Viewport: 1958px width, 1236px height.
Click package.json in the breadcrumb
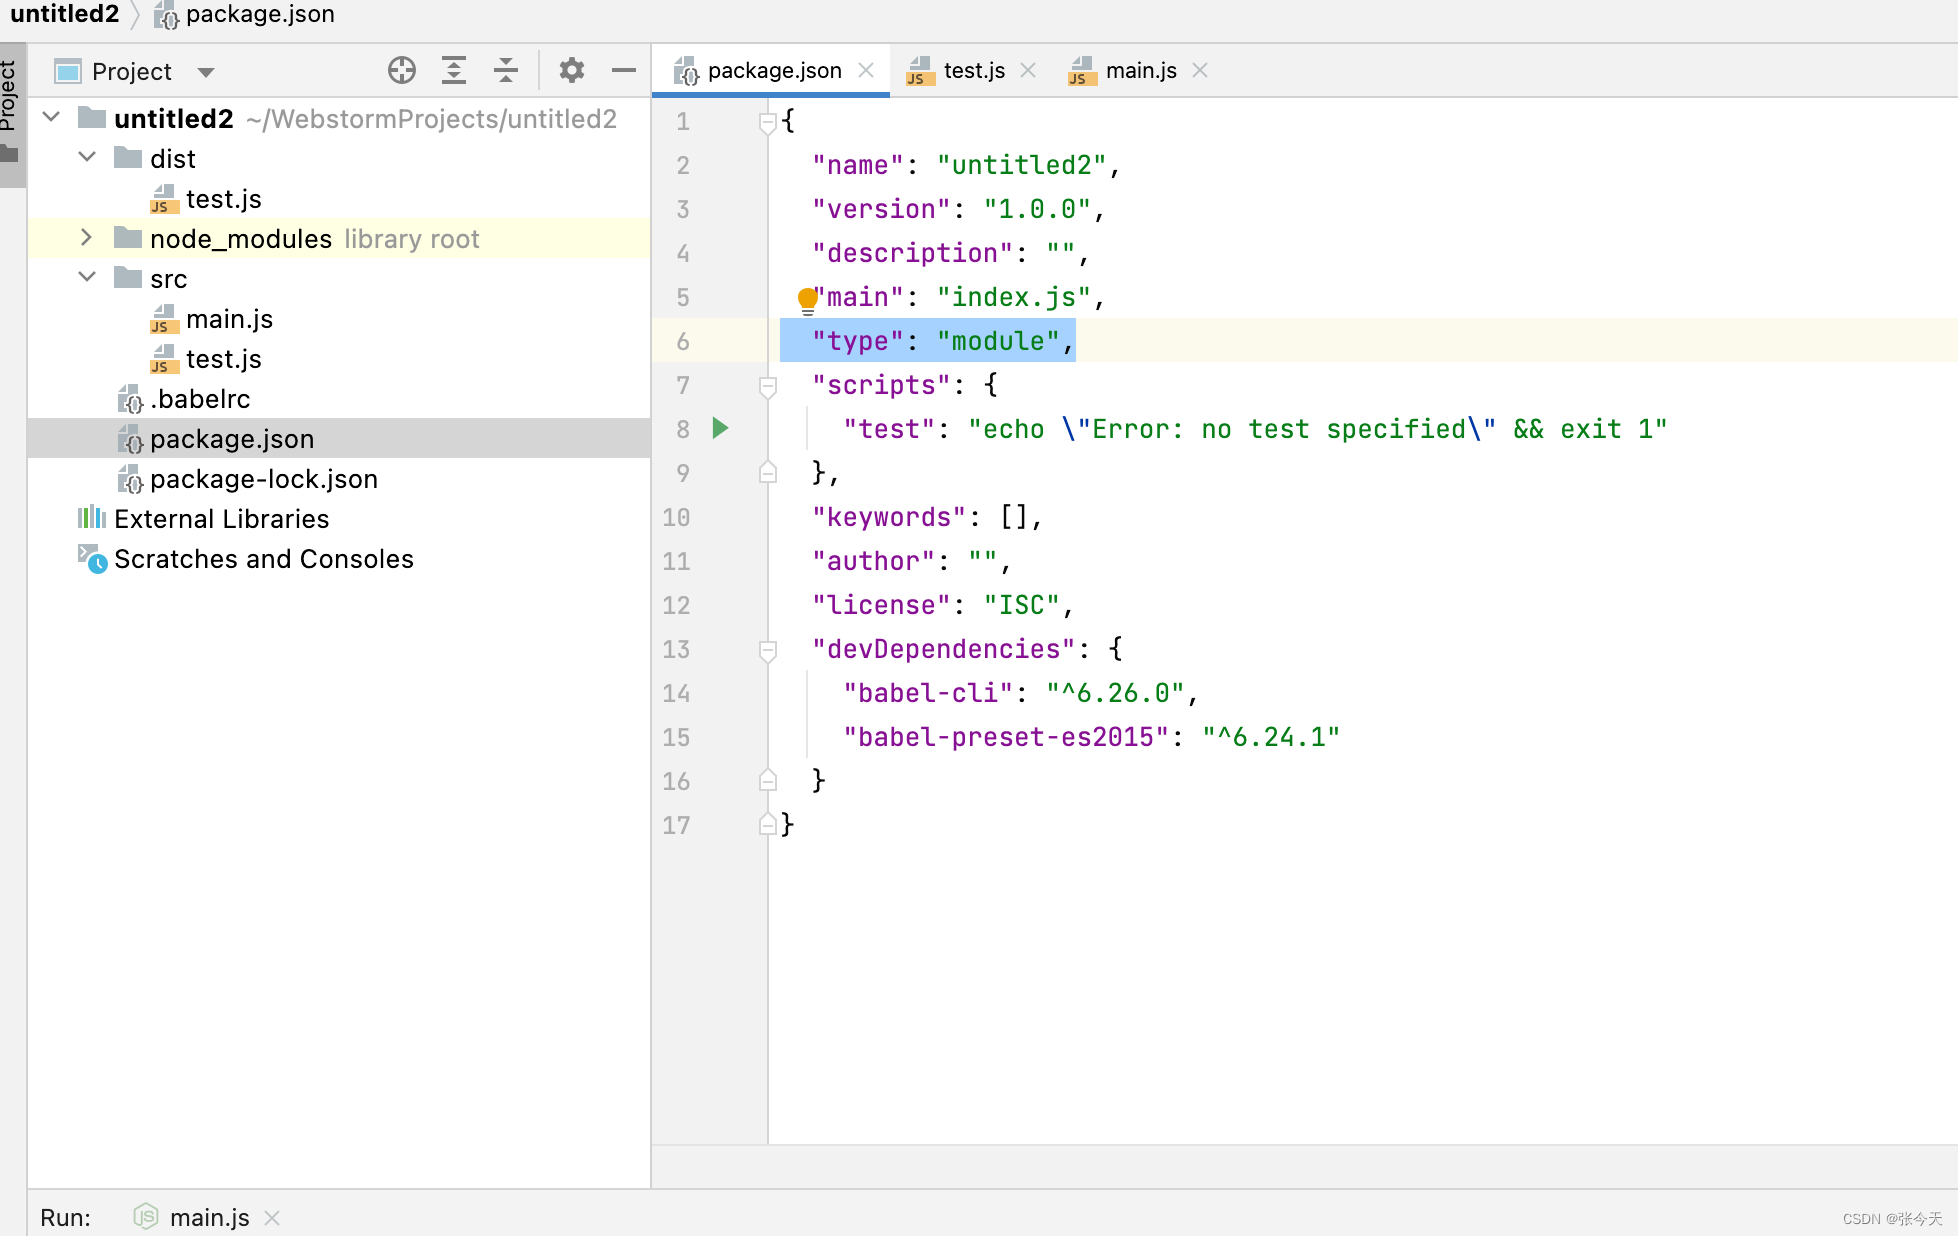pyautogui.click(x=246, y=14)
